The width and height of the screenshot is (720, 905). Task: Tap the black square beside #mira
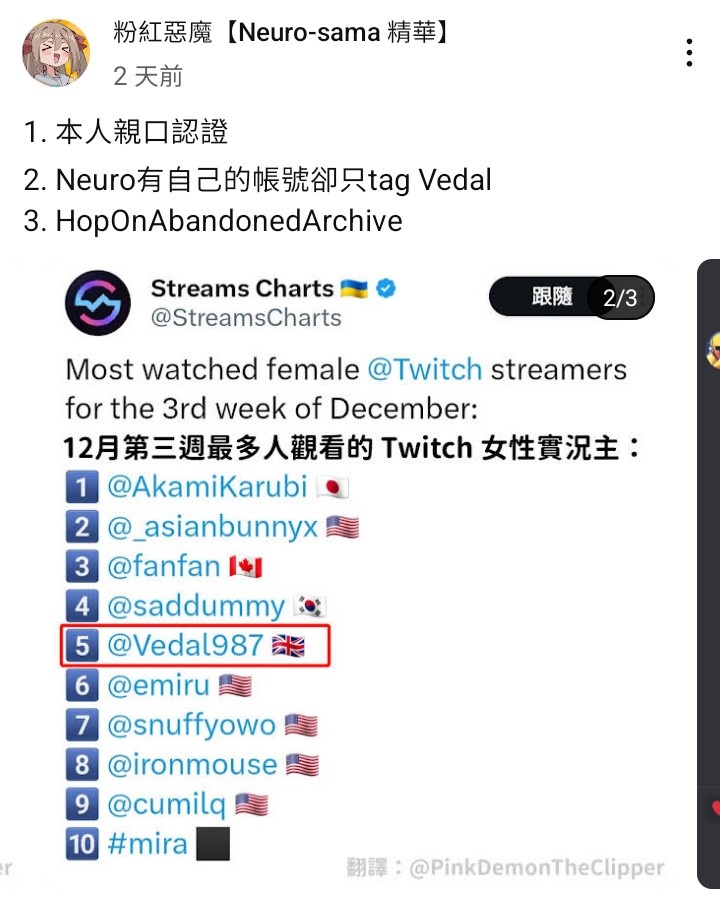pyautogui.click(x=213, y=844)
